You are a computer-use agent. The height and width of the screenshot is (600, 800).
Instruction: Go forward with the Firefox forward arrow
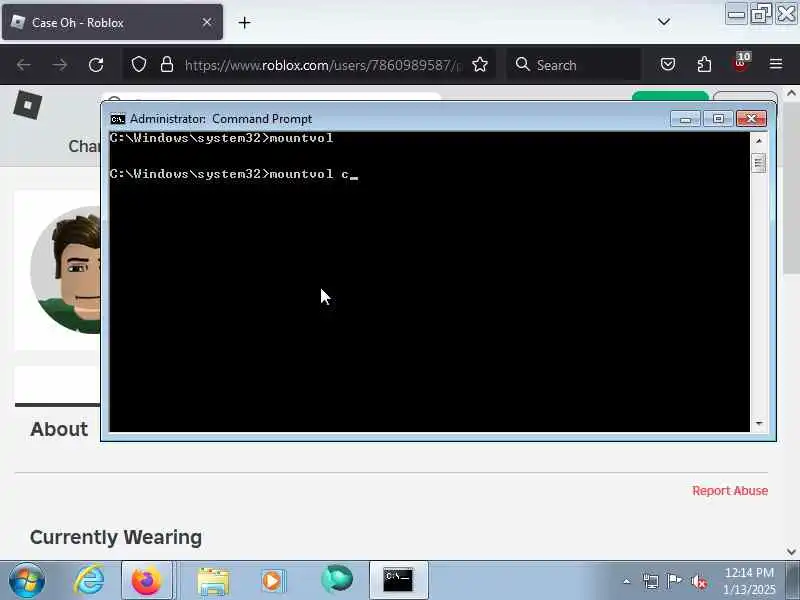tap(60, 65)
